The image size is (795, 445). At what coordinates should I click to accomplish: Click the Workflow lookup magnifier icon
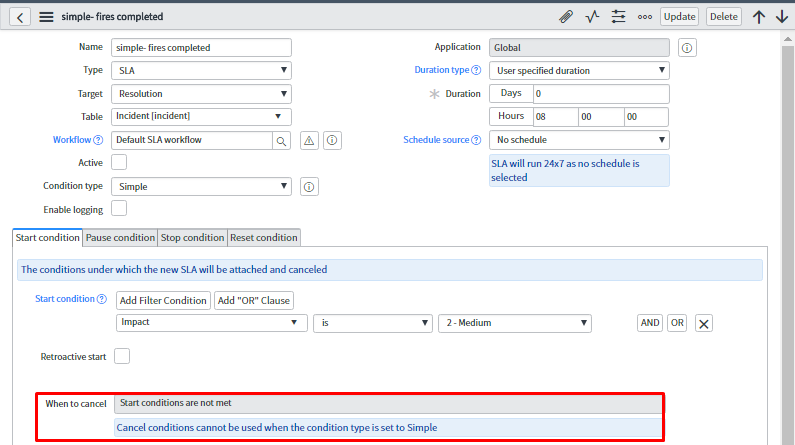tap(281, 140)
